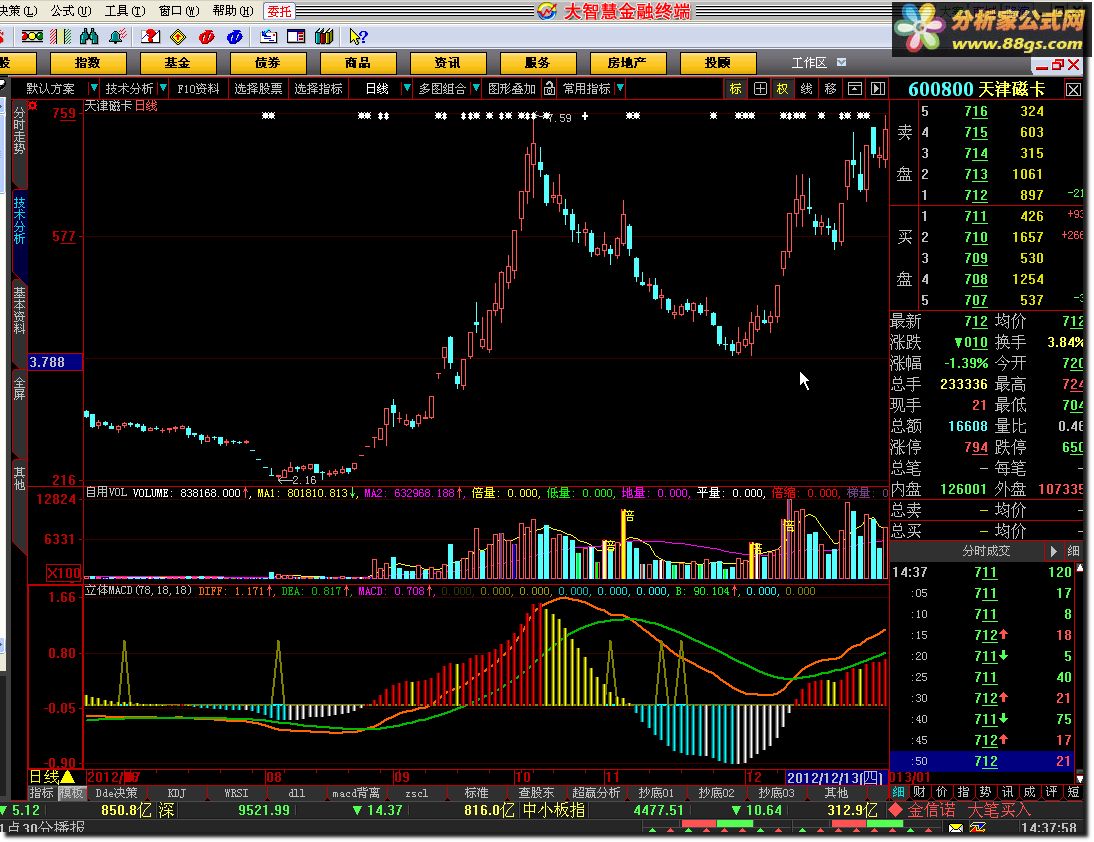The width and height of the screenshot is (1094, 842).
Task: Click 选择指标 in toolbar
Action: tap(318, 89)
